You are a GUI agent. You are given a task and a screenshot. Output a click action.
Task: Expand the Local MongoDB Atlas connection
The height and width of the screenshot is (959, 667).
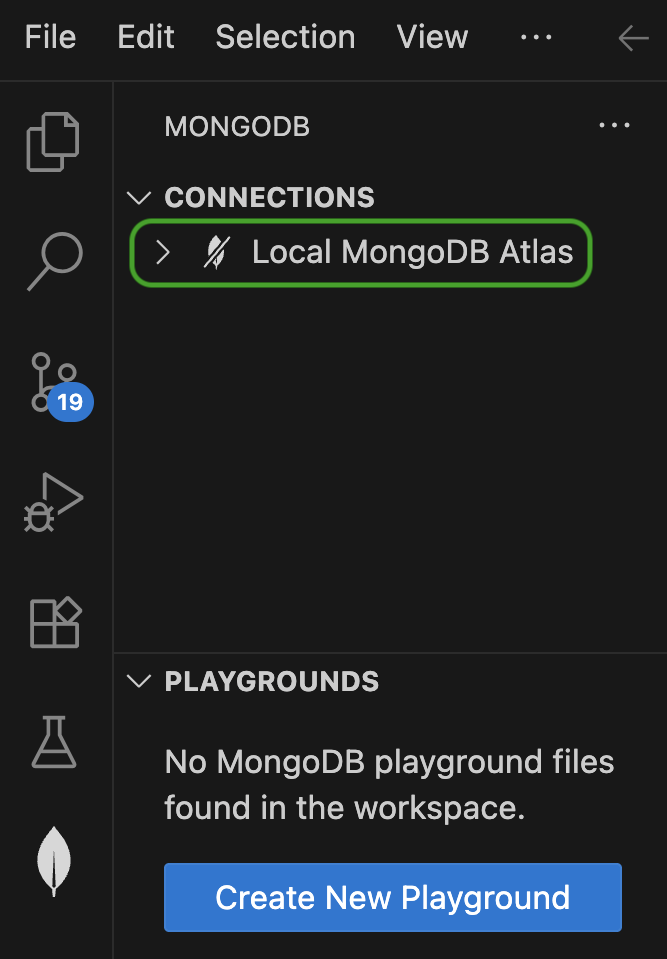[x=163, y=252]
